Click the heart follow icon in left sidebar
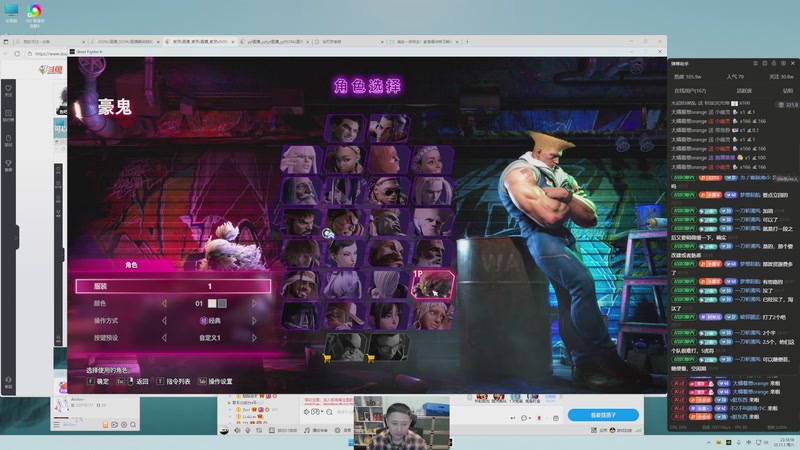This screenshot has height=450, width=800. pos(9,89)
